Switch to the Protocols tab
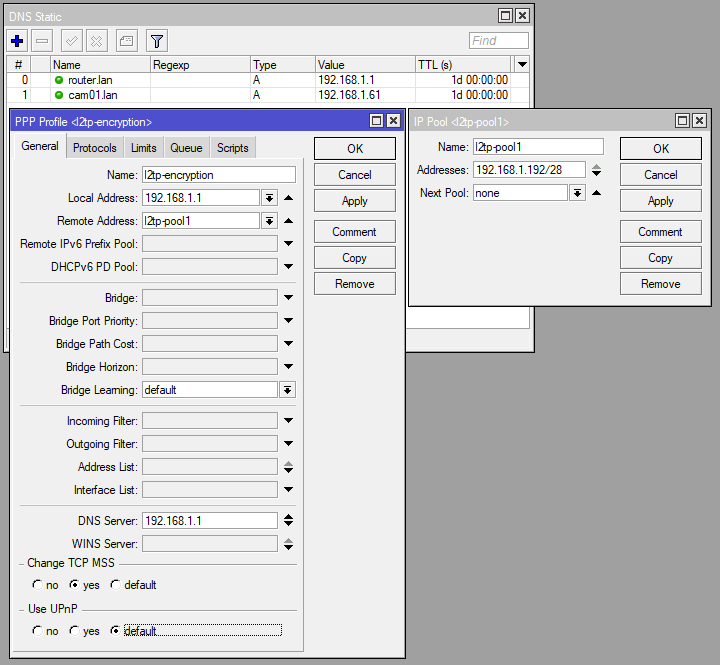 pyautogui.click(x=95, y=148)
